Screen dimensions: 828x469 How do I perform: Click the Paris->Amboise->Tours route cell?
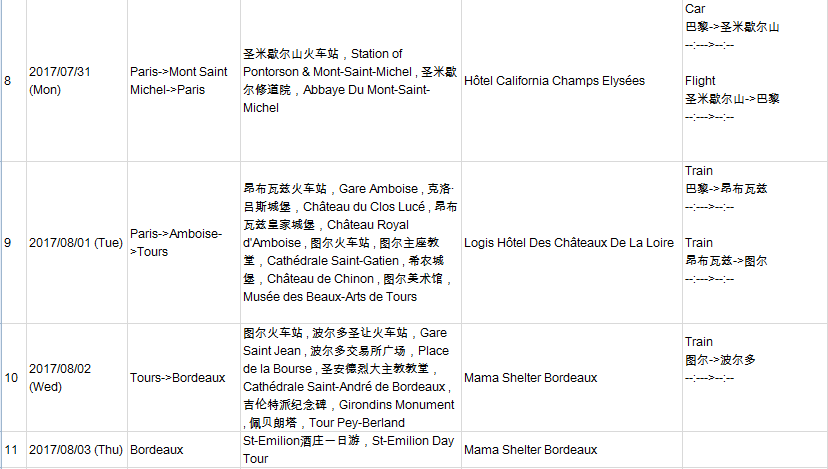point(176,242)
